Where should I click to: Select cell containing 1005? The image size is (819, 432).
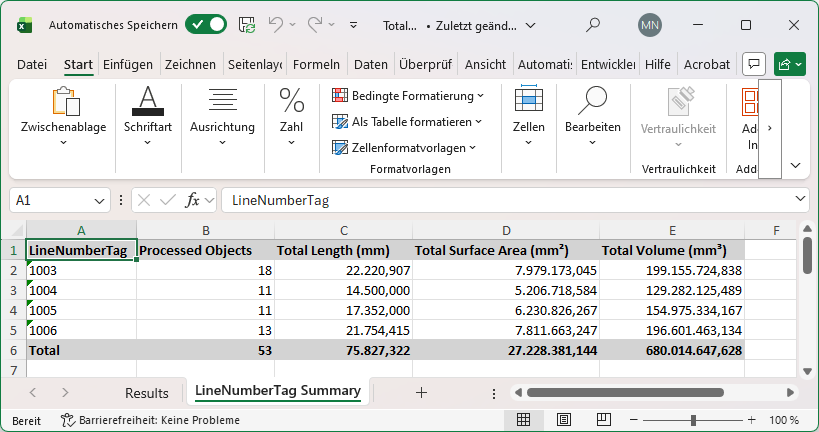click(x=81, y=310)
